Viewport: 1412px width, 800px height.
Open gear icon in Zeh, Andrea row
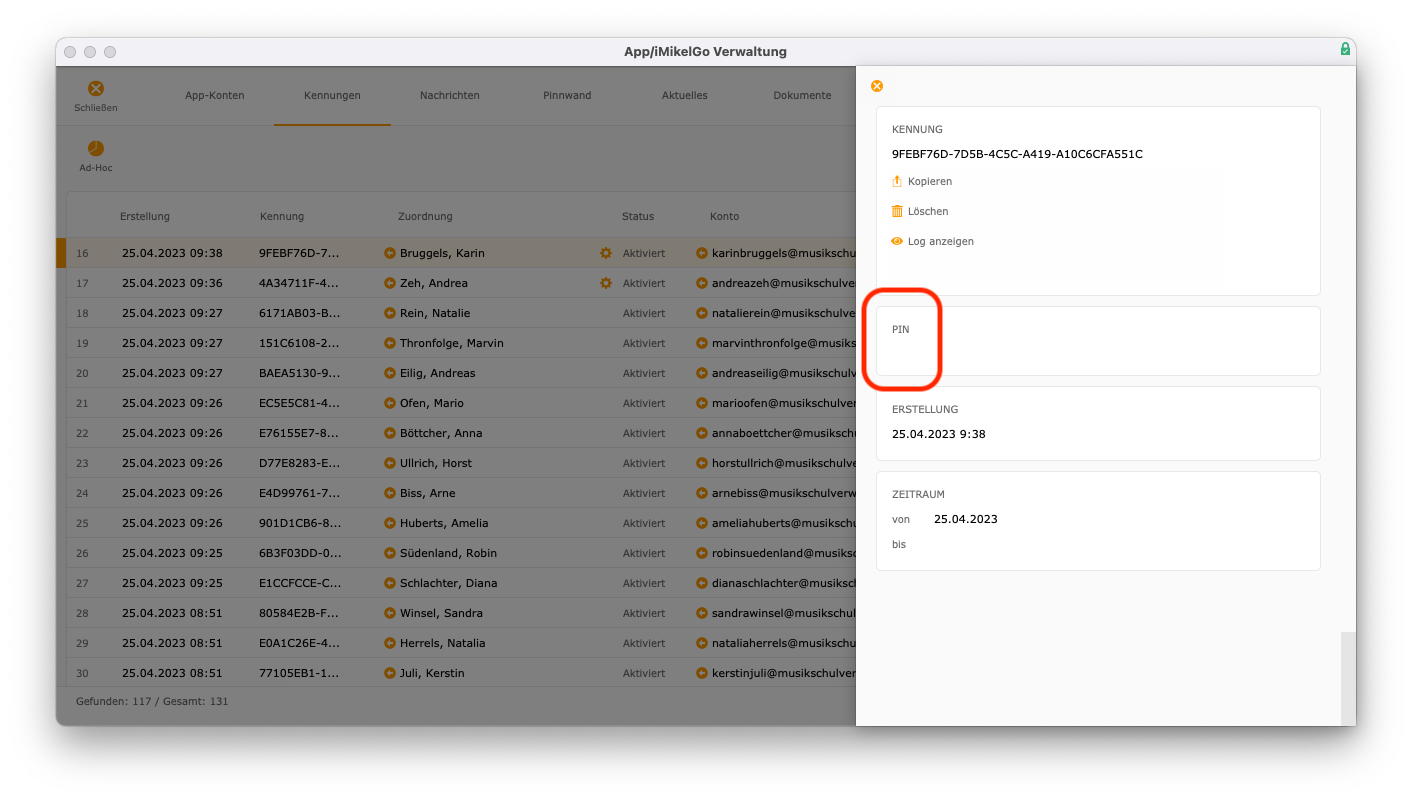click(605, 283)
